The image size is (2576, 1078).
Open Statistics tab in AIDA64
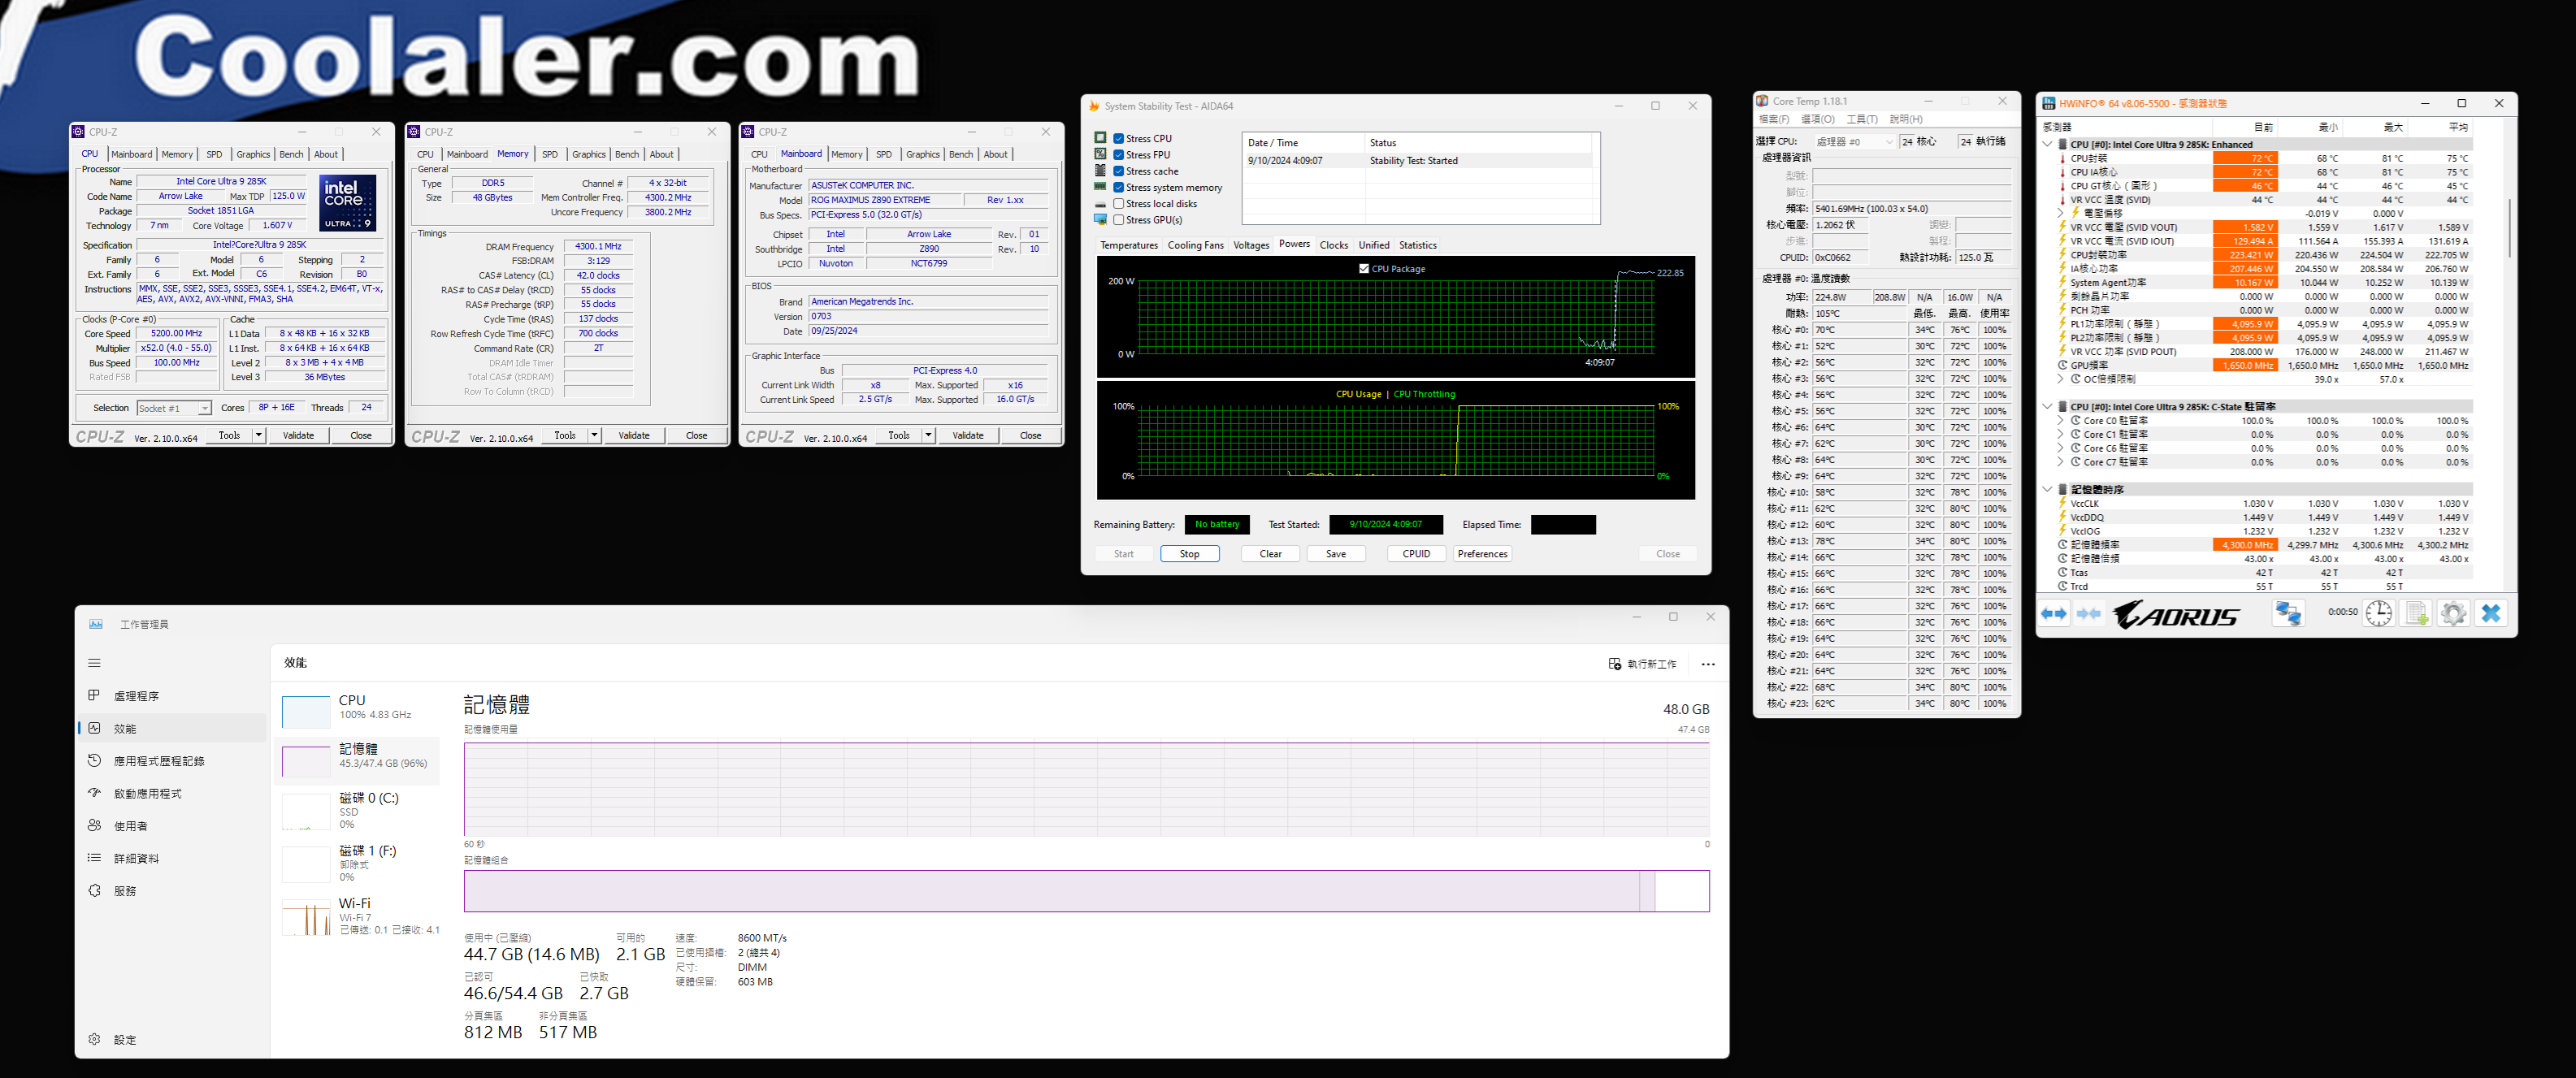[x=1417, y=245]
